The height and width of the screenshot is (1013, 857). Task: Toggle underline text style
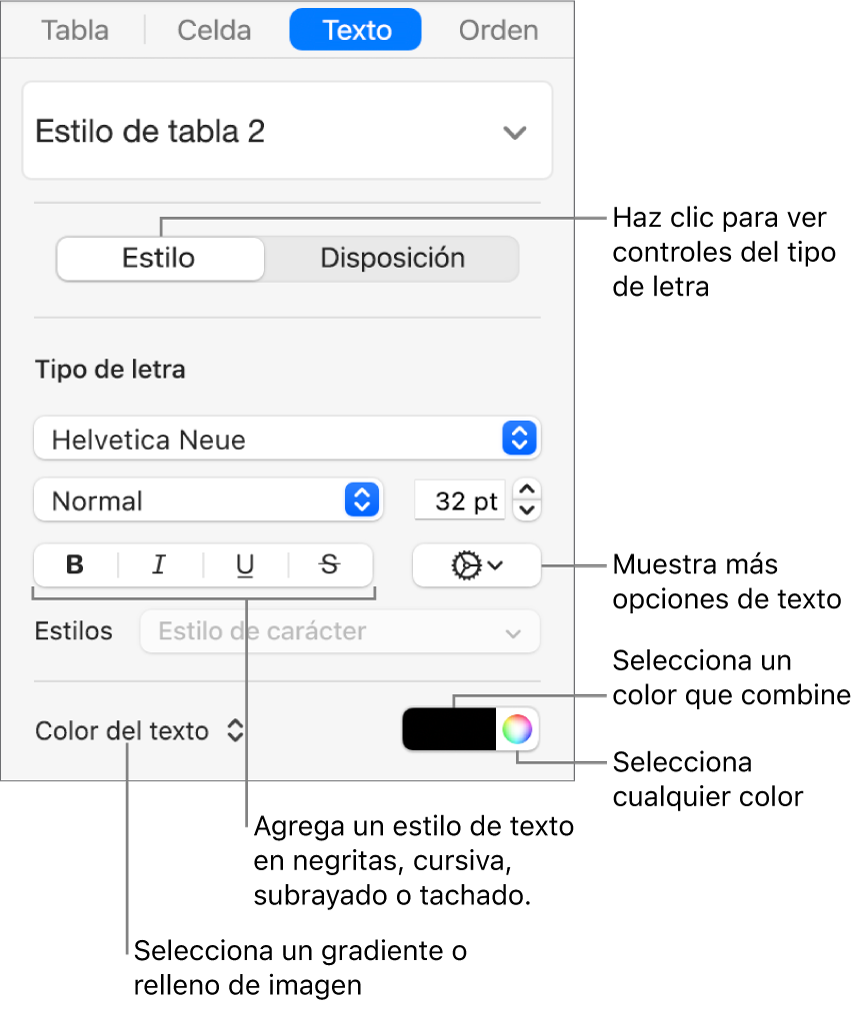pyautogui.click(x=245, y=565)
